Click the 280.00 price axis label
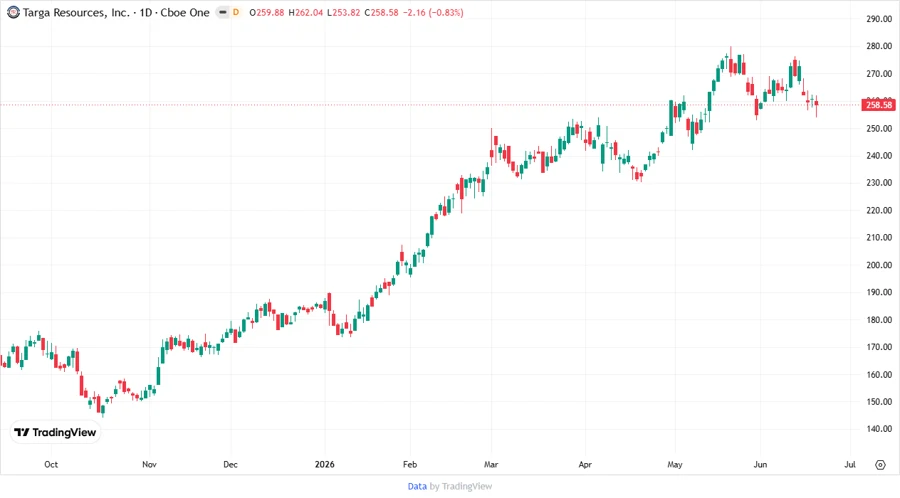Viewport: 900px width, 498px height. click(x=879, y=46)
